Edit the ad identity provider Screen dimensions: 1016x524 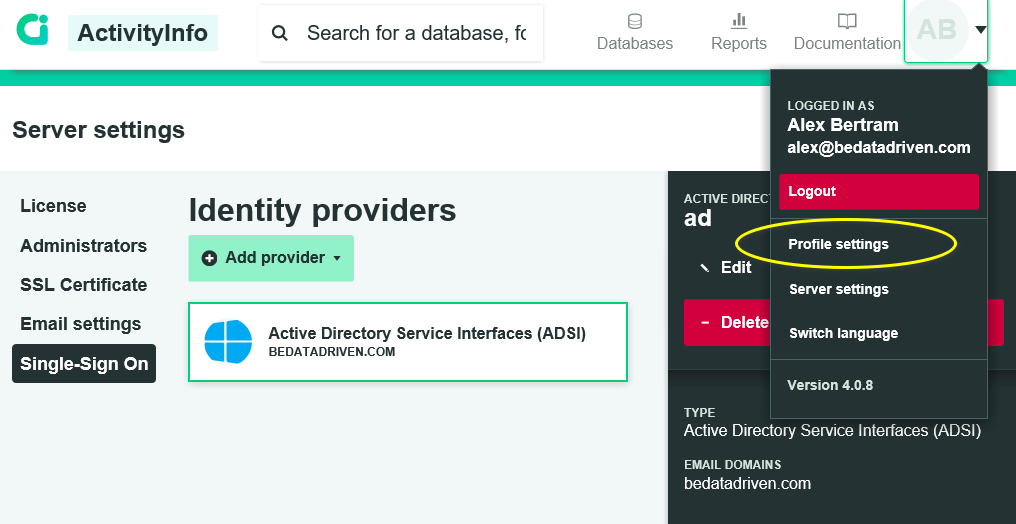[726, 268]
